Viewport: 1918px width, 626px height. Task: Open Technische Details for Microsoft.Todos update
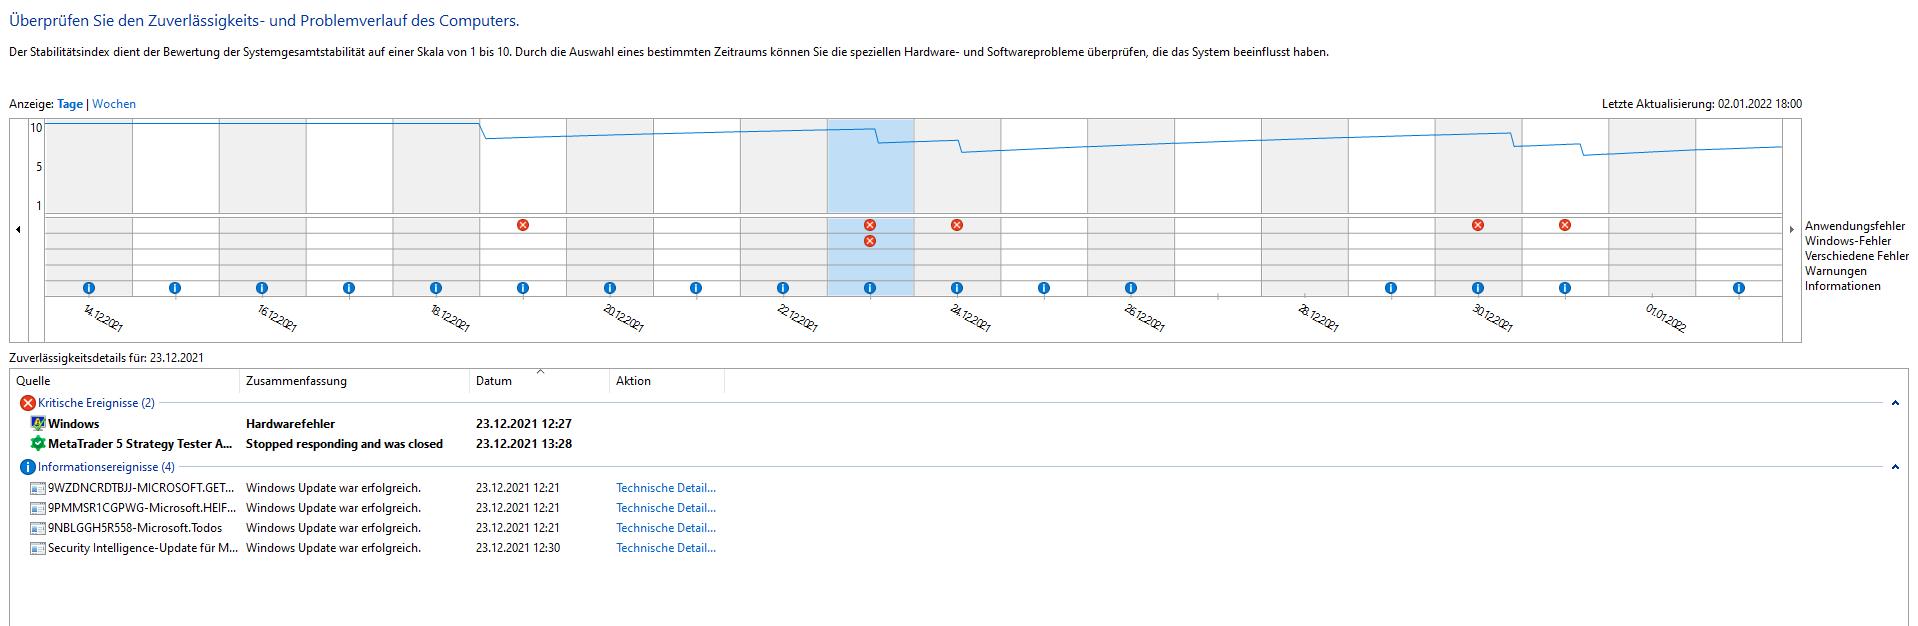pos(666,528)
